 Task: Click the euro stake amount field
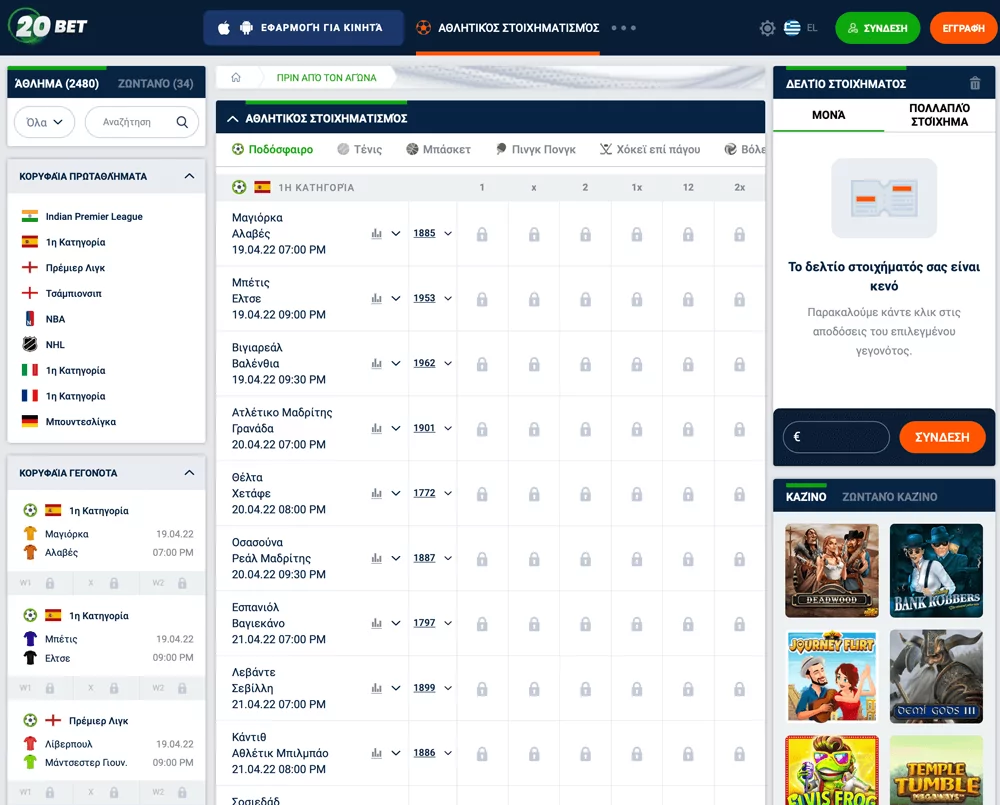(836, 437)
